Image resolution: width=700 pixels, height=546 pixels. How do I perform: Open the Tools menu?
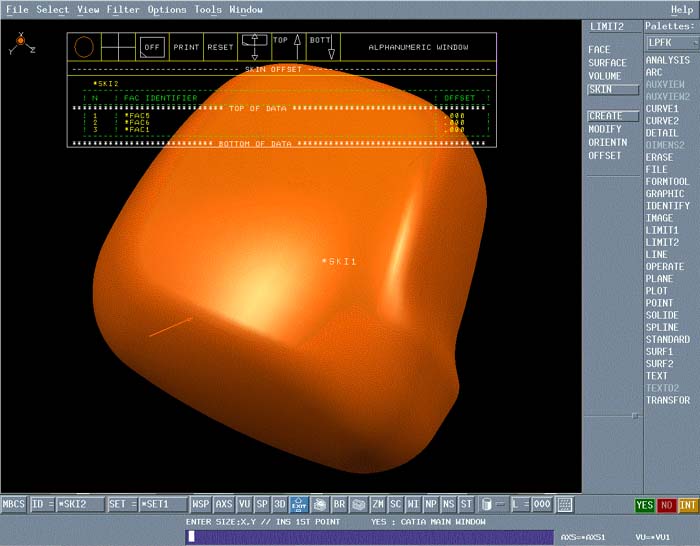[x=208, y=10]
